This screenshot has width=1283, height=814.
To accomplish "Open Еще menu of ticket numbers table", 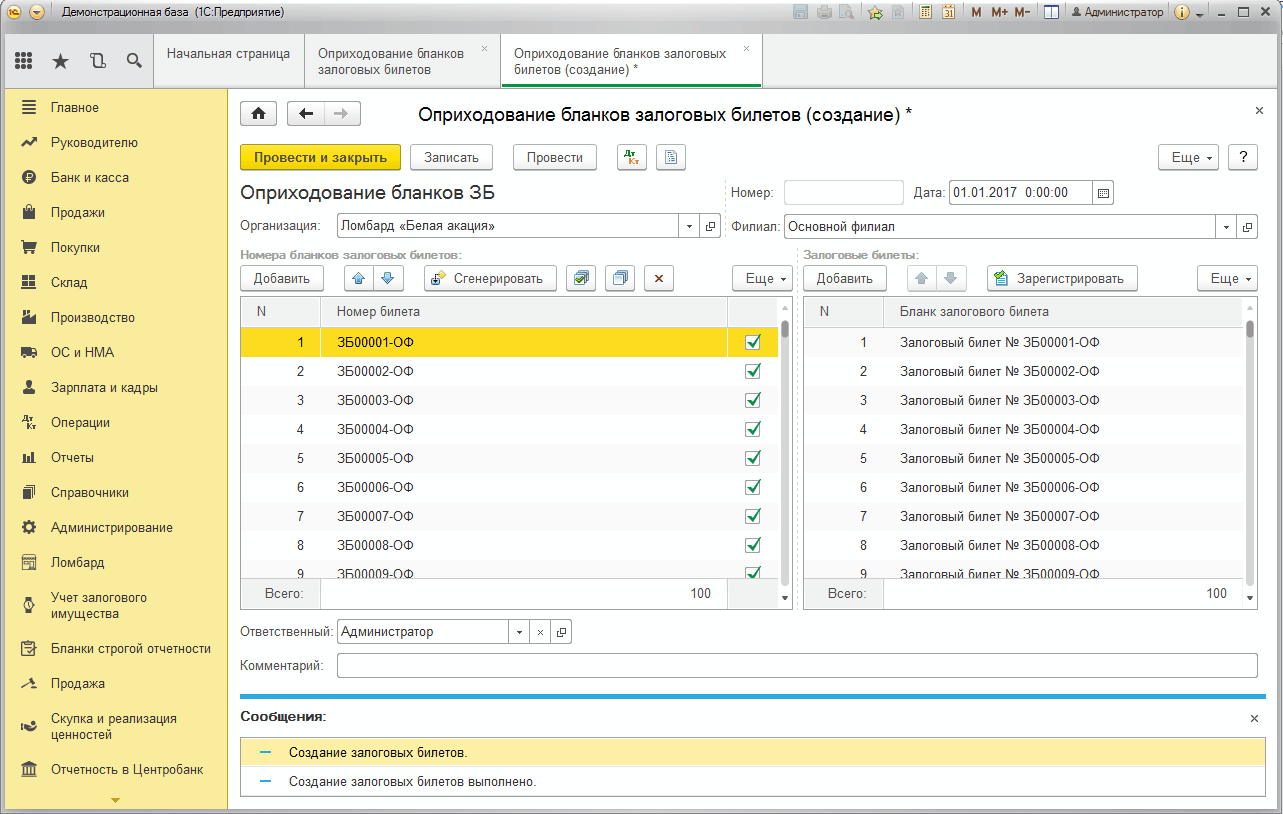I will (763, 278).
